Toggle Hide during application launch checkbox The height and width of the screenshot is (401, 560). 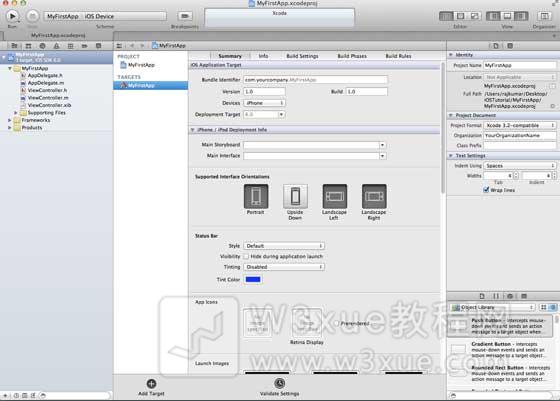coord(246,256)
